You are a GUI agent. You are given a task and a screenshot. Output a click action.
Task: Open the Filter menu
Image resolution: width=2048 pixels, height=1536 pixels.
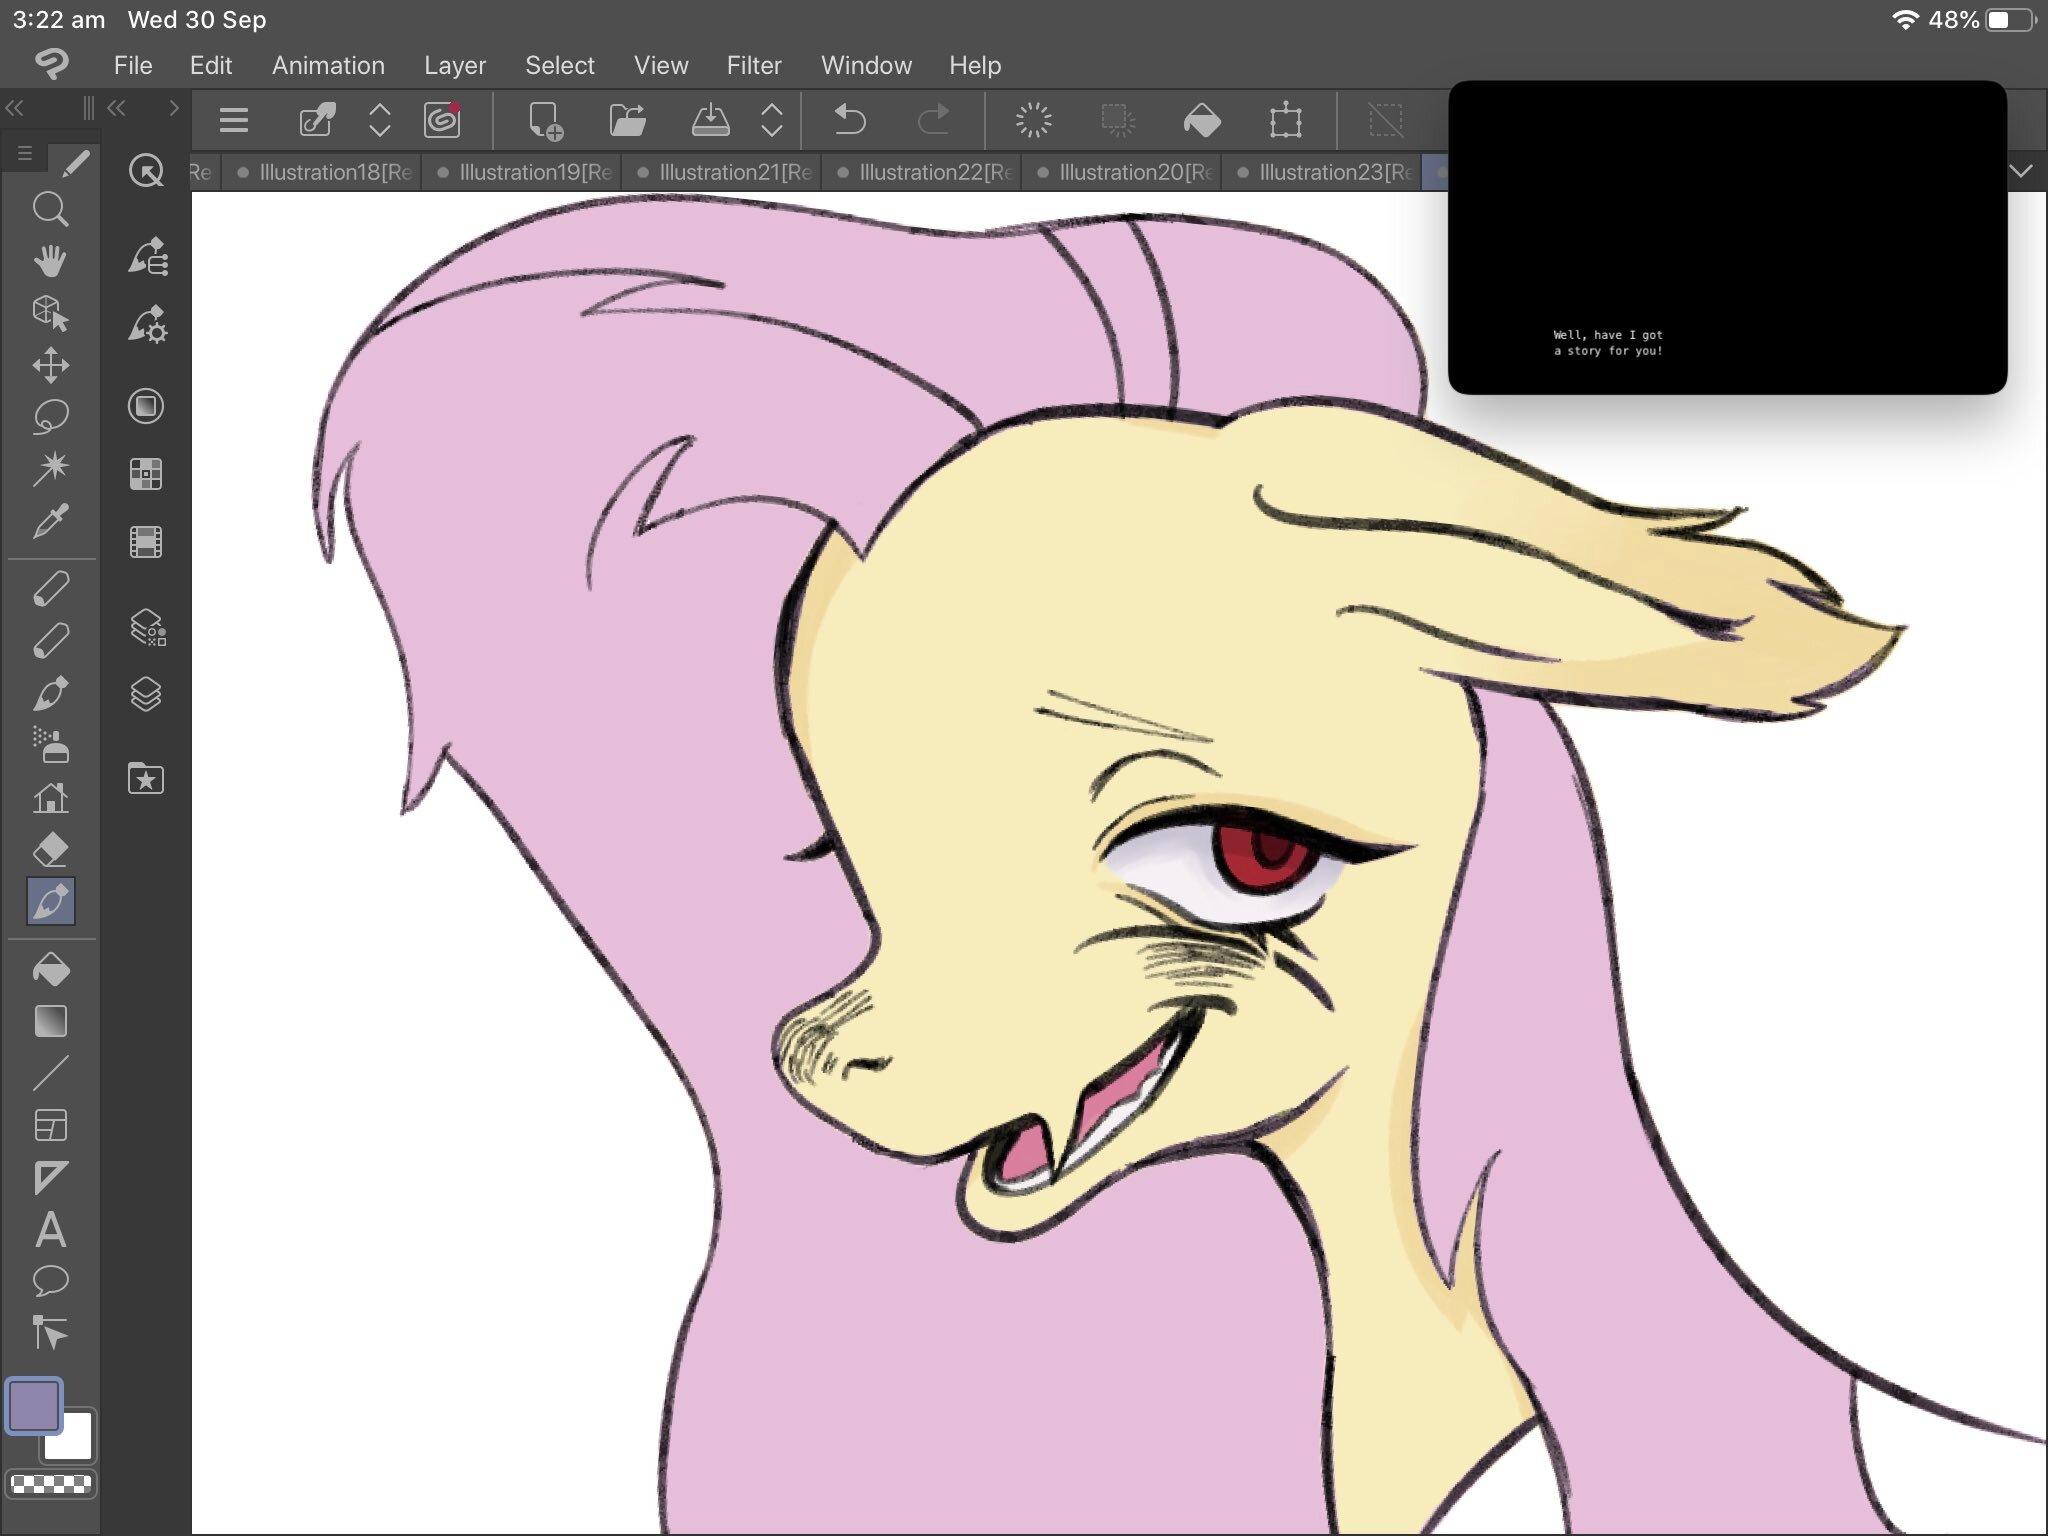754,65
